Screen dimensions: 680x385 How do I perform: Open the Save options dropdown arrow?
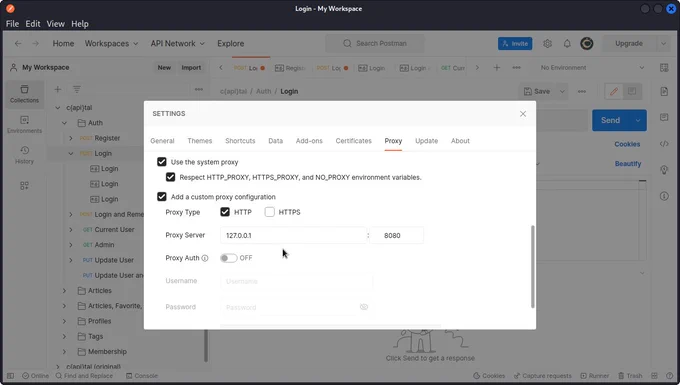[x=562, y=91]
